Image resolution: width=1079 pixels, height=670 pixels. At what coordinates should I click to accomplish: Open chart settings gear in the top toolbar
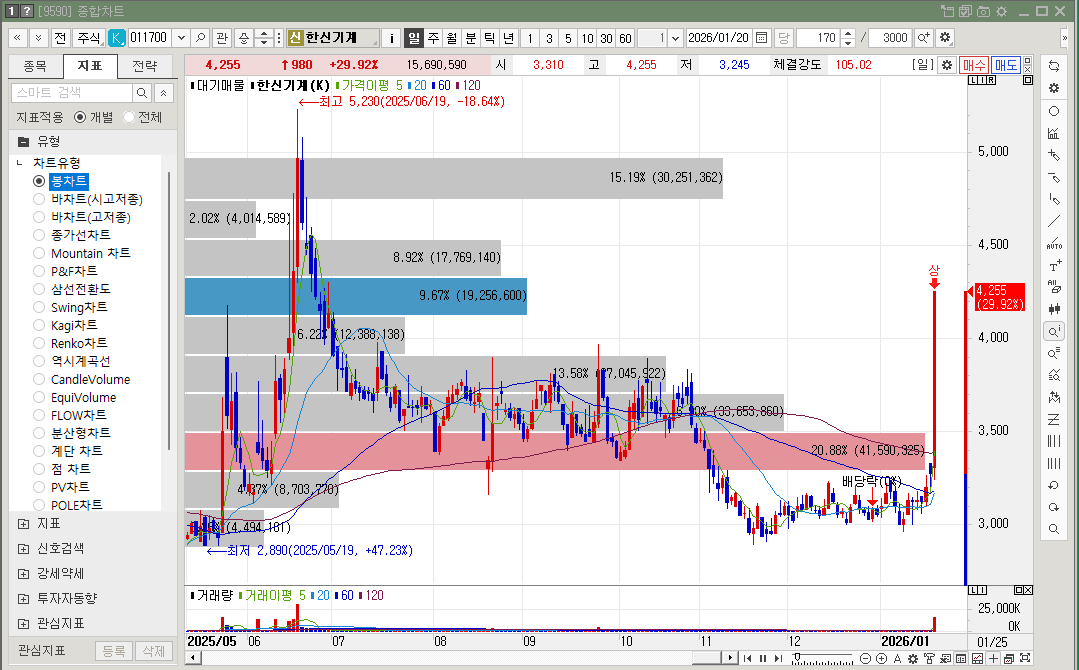click(945, 38)
